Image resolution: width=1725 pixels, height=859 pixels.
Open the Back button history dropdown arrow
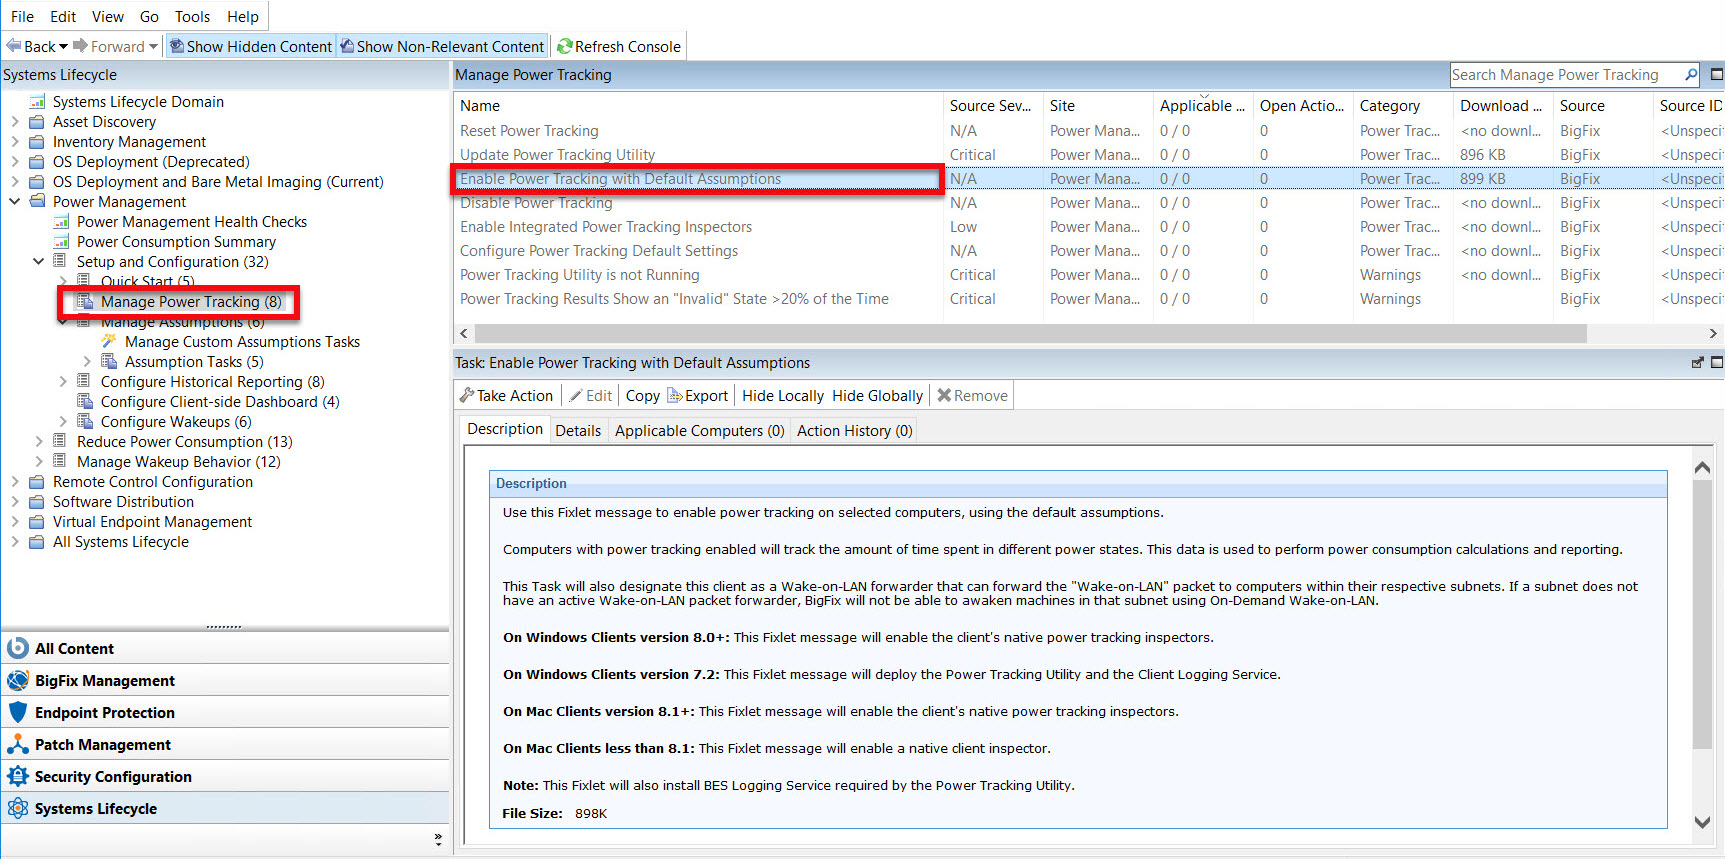pos(63,46)
